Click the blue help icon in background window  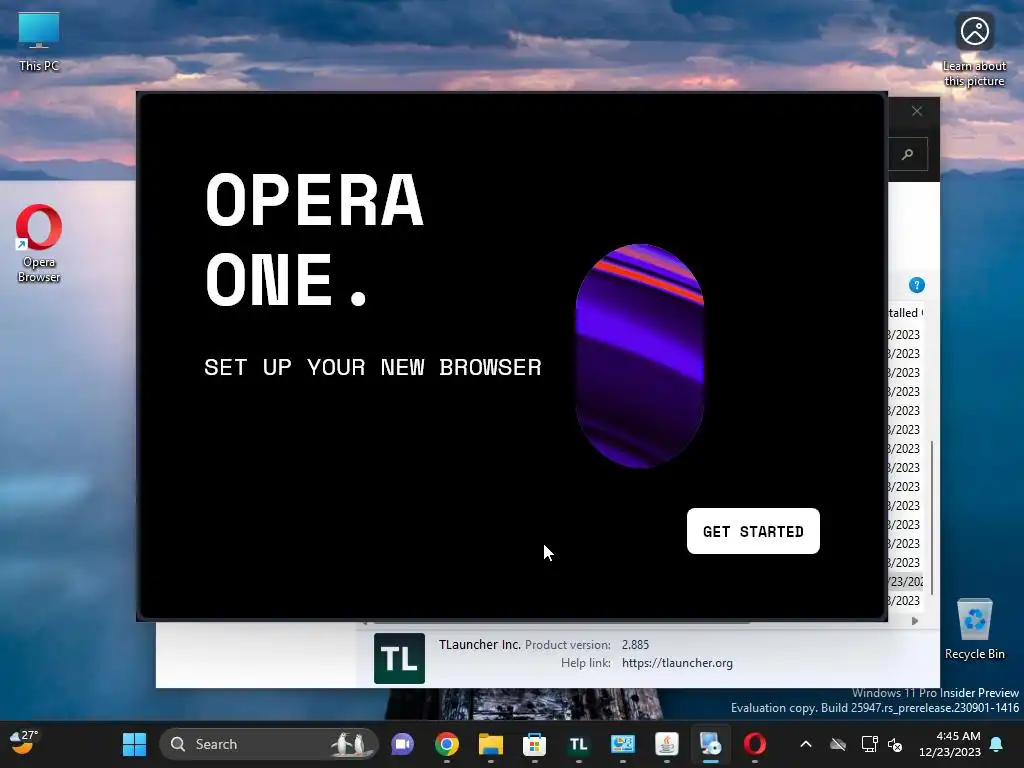tap(917, 285)
